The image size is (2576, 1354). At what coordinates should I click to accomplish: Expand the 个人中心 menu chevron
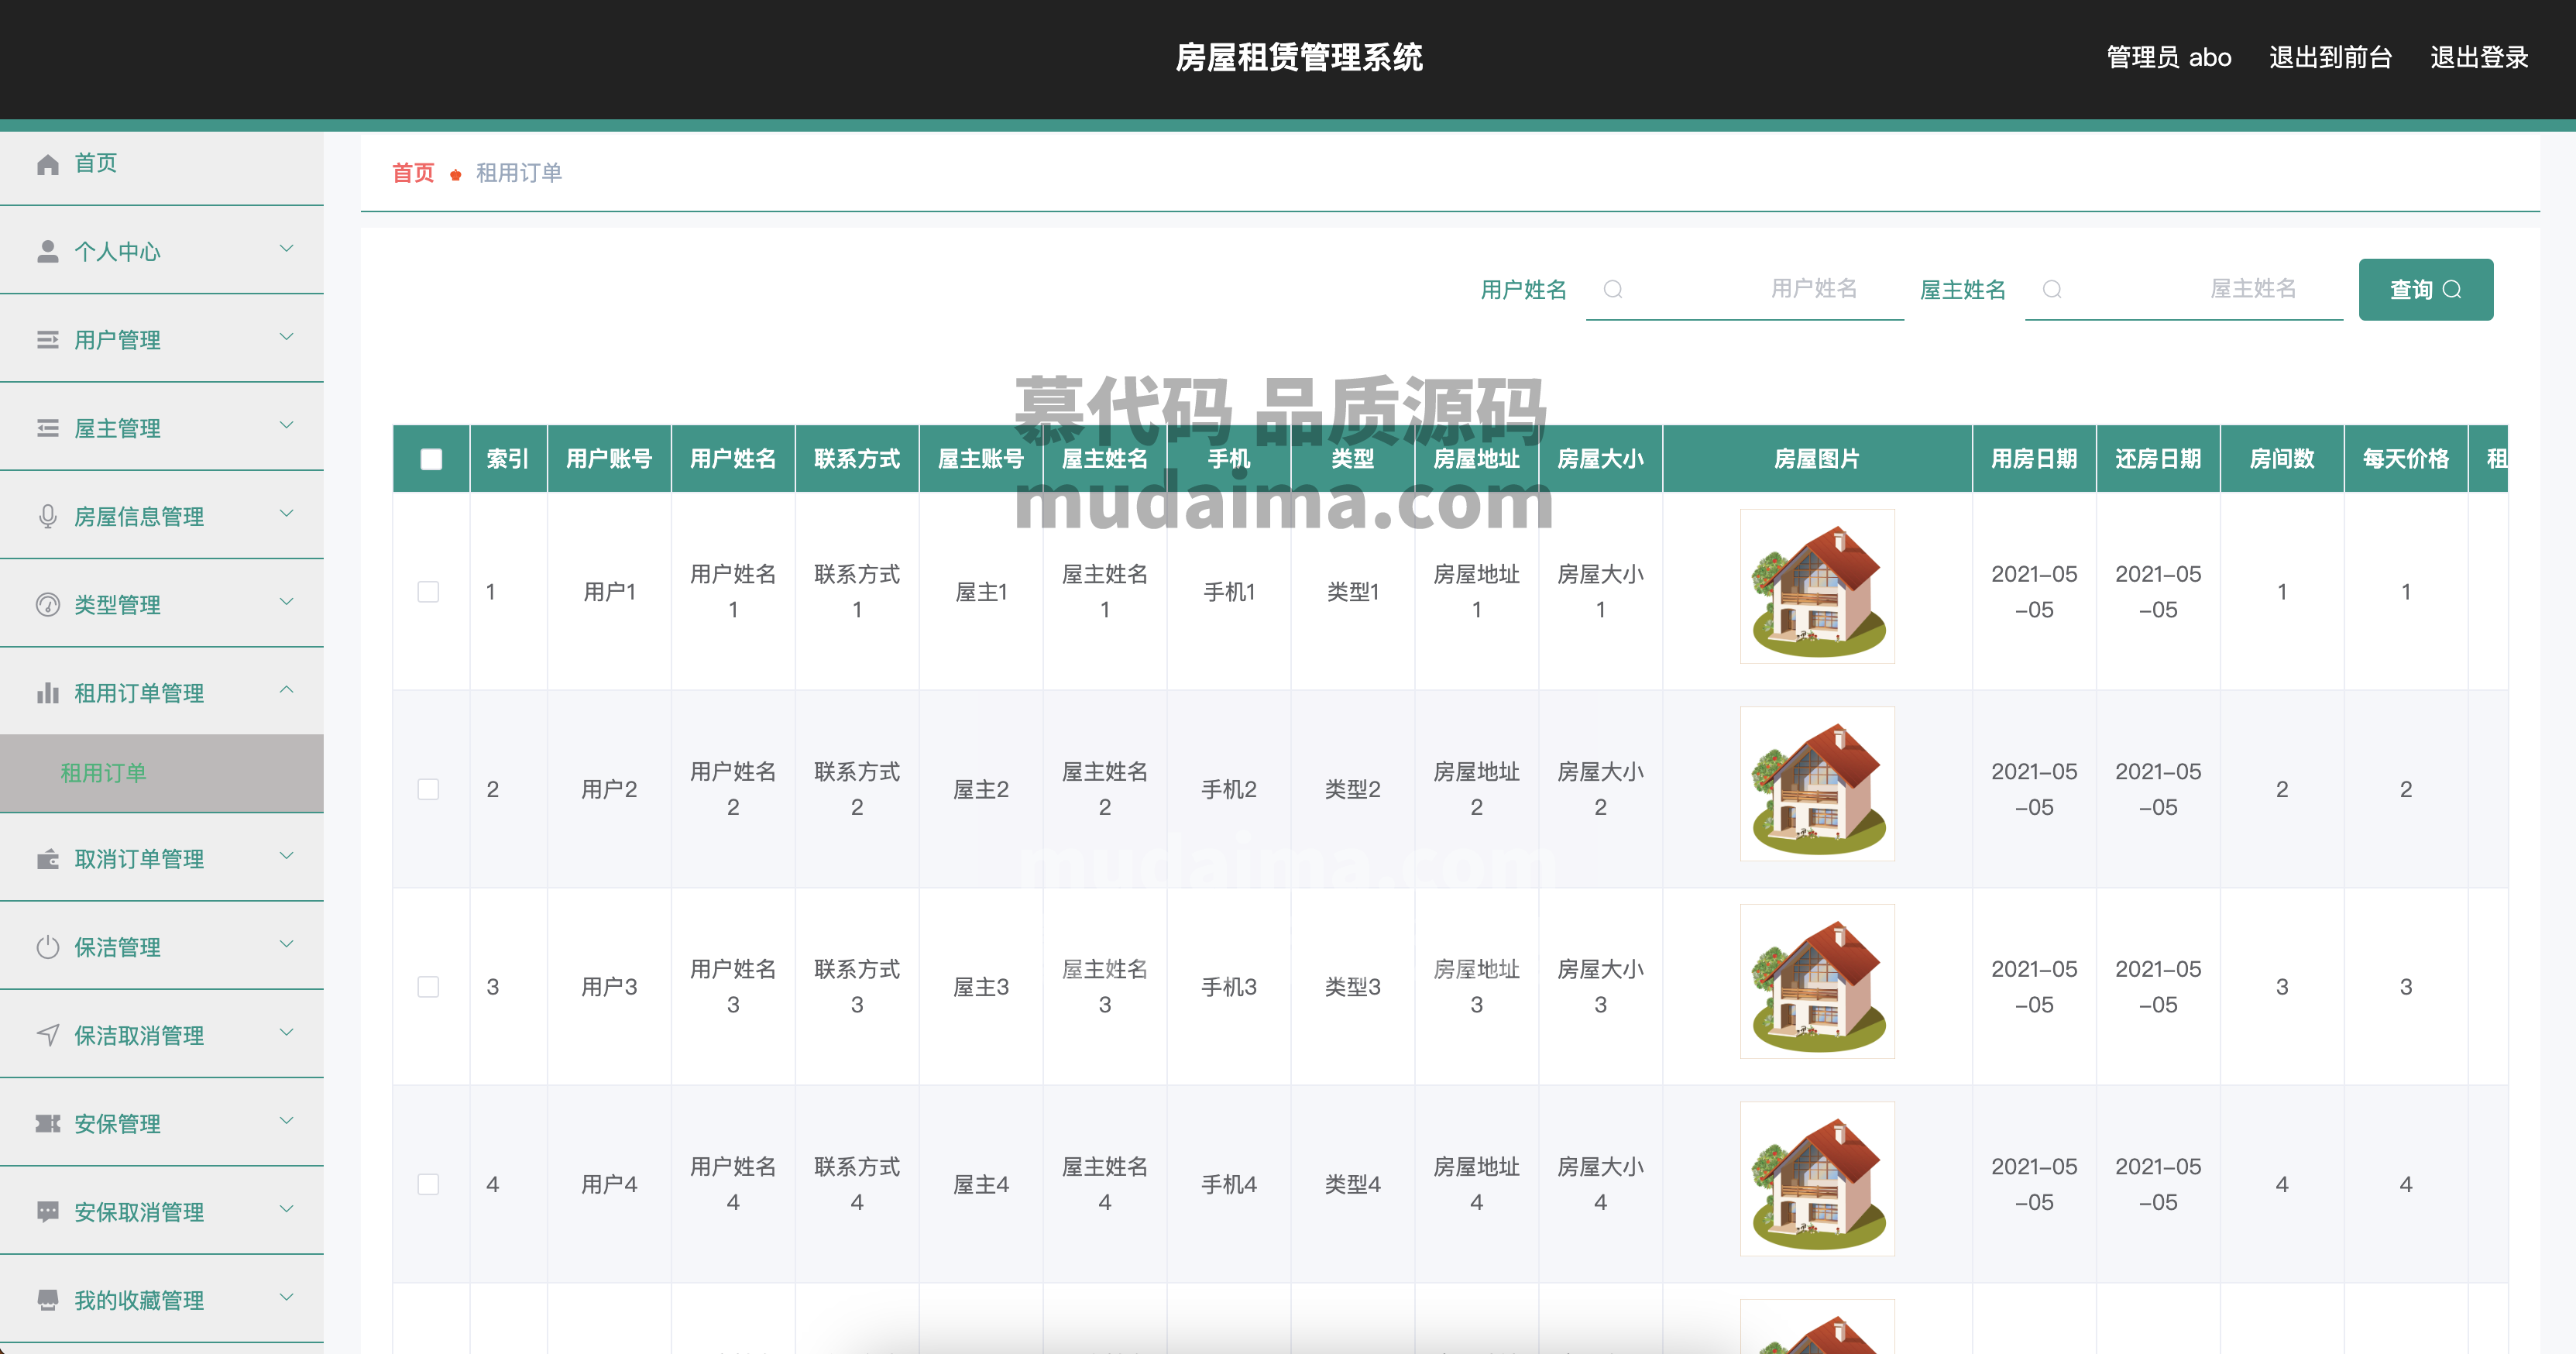pyautogui.click(x=287, y=249)
